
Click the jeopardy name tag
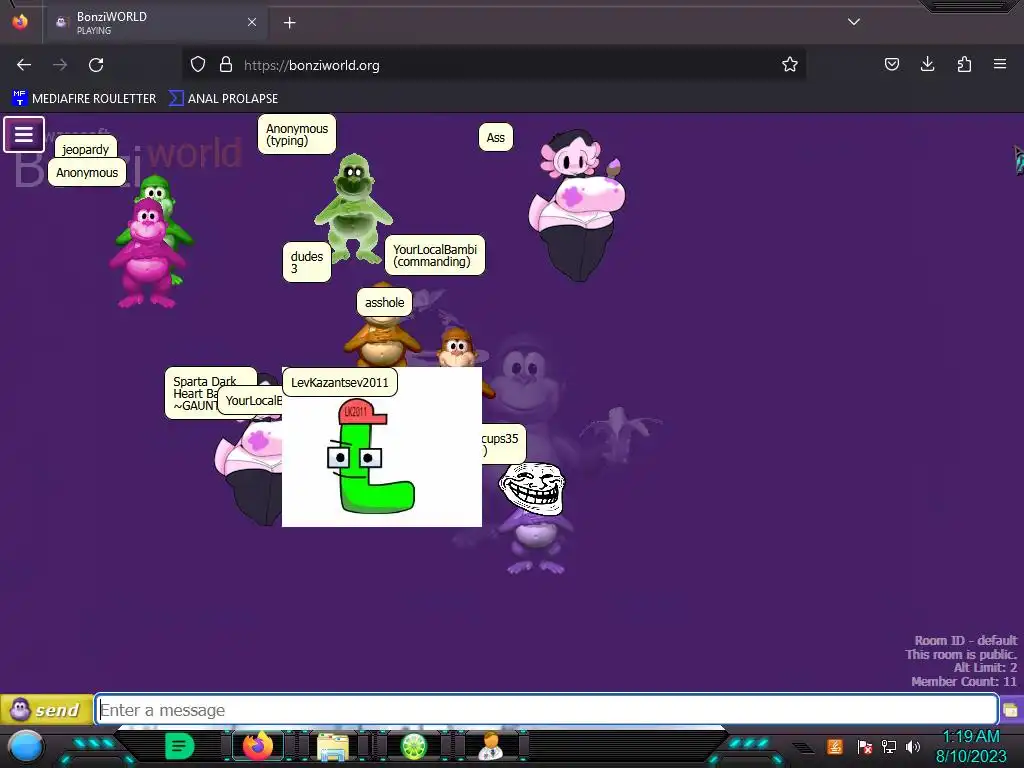coord(86,149)
